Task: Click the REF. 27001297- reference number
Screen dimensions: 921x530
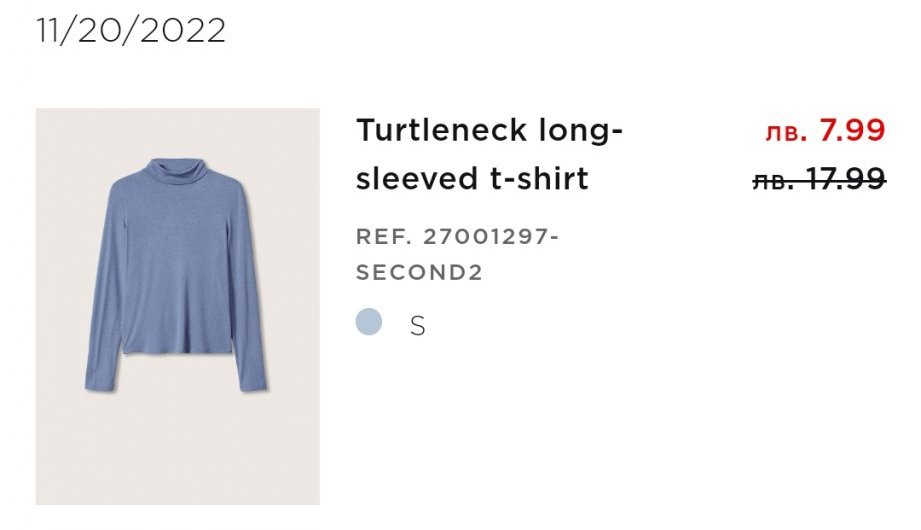Action: (x=458, y=237)
